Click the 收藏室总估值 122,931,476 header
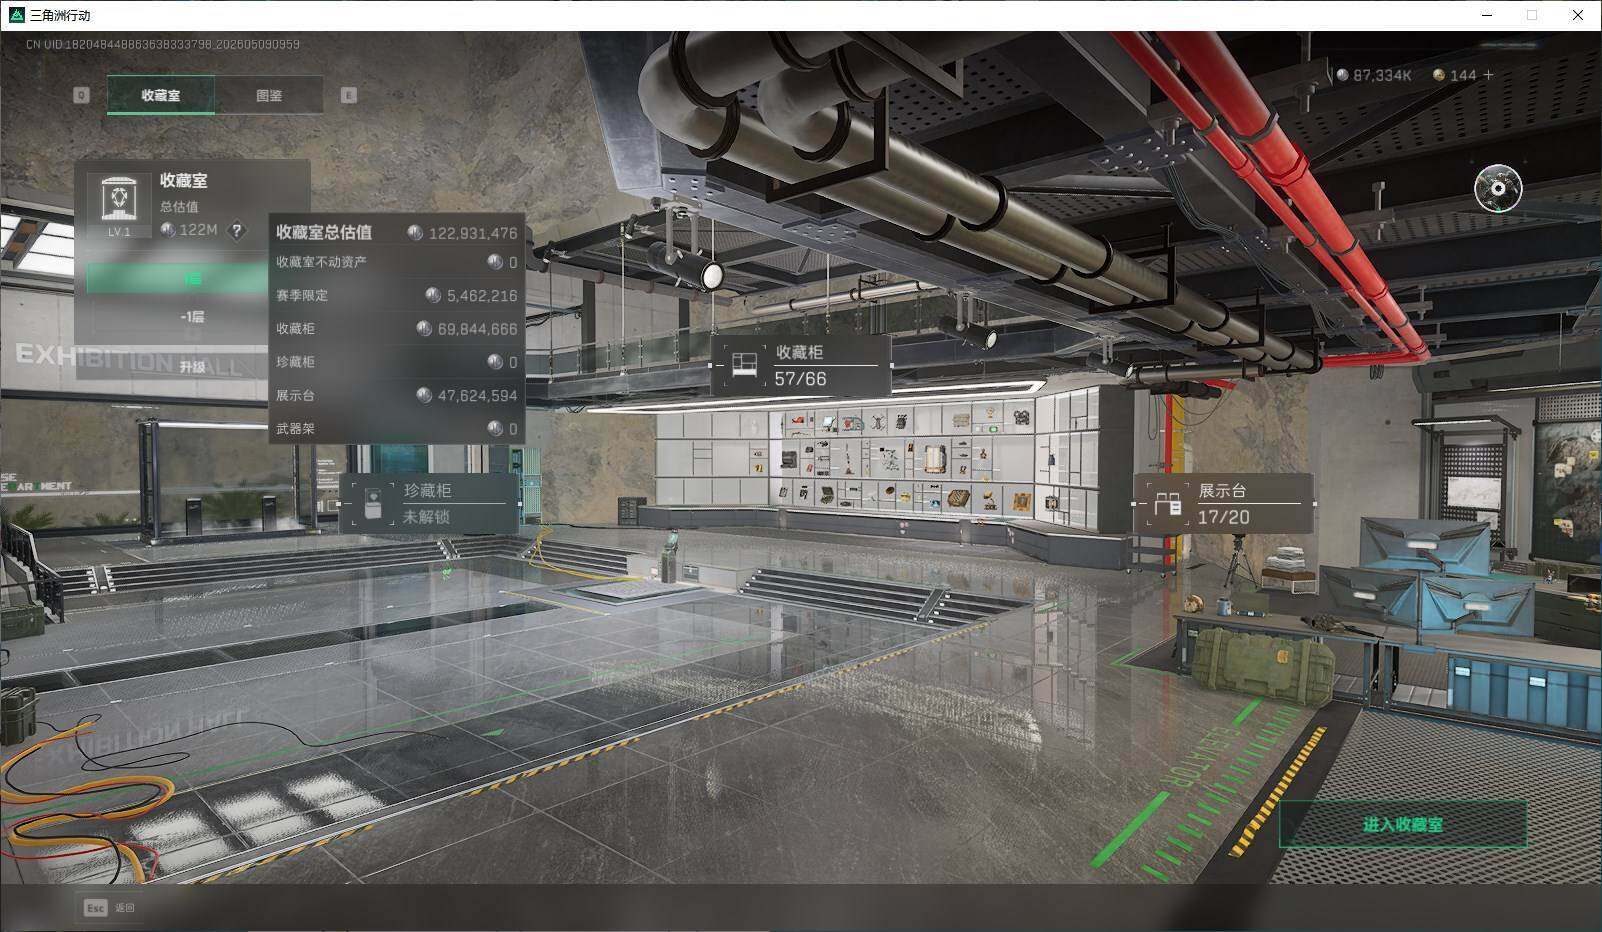 coord(397,232)
